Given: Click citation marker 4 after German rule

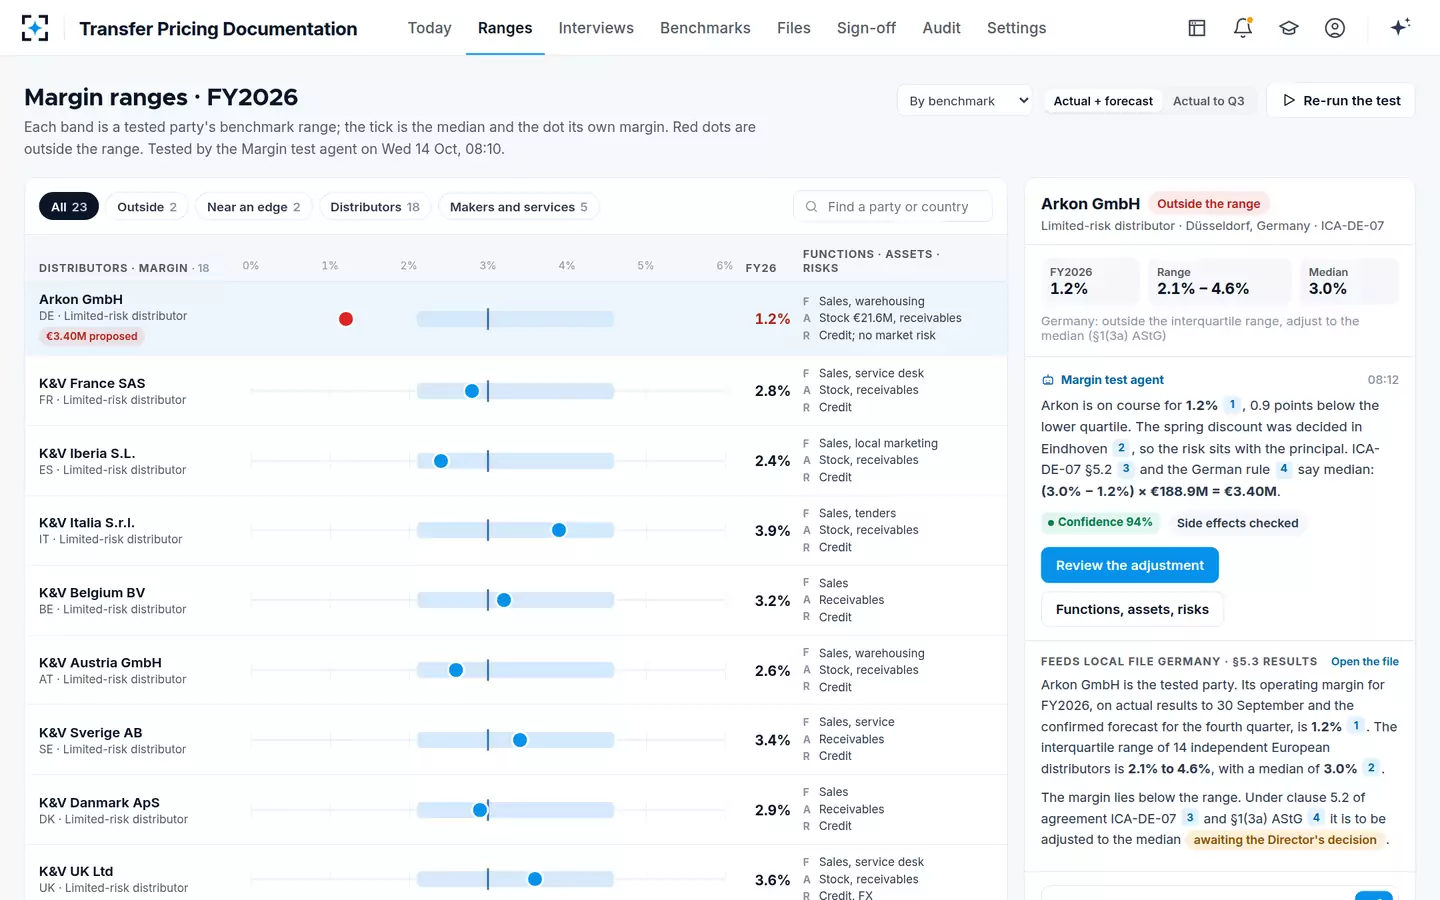Looking at the screenshot, I should (x=1284, y=469).
